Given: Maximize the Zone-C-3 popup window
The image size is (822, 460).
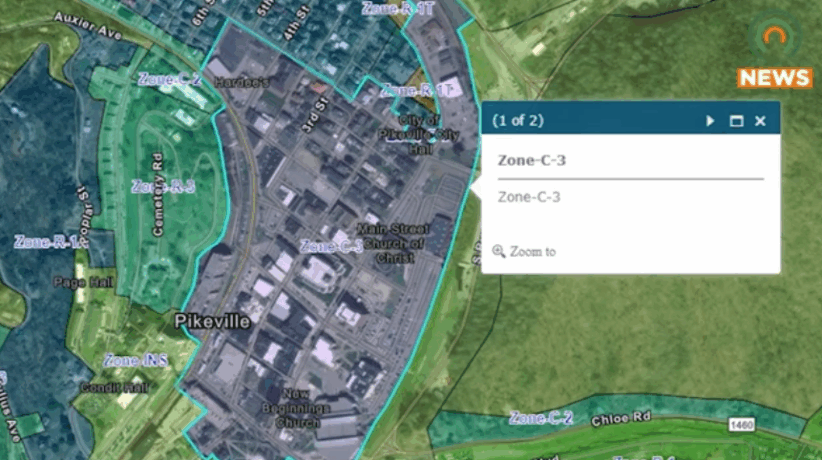Looking at the screenshot, I should [737, 121].
